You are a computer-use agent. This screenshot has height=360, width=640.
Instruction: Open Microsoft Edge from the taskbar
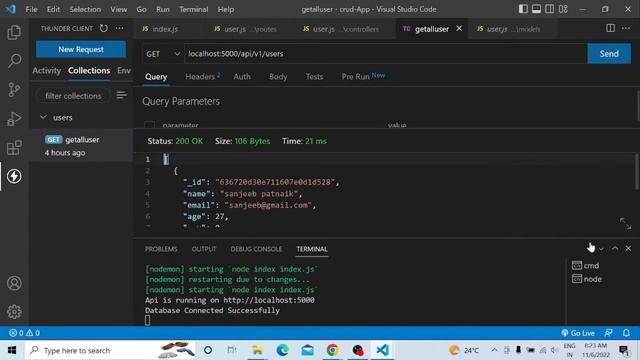coord(282,350)
